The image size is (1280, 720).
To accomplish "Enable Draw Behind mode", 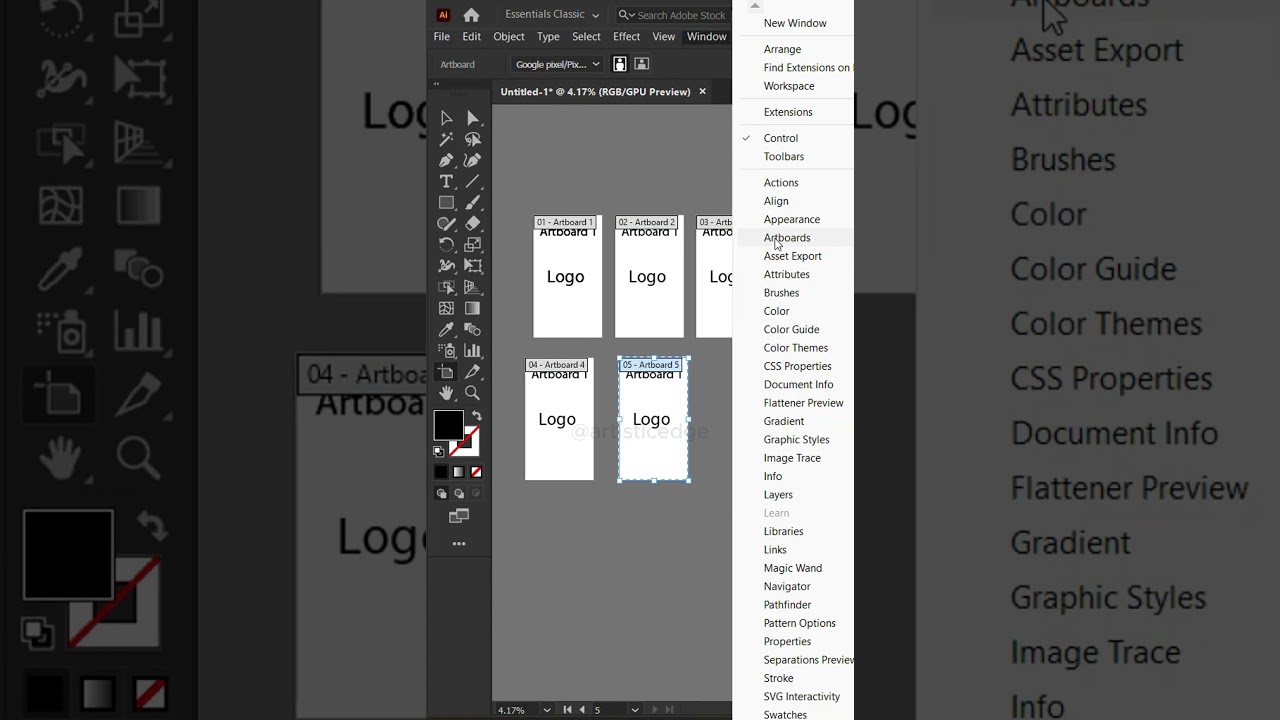I will tap(459, 493).
